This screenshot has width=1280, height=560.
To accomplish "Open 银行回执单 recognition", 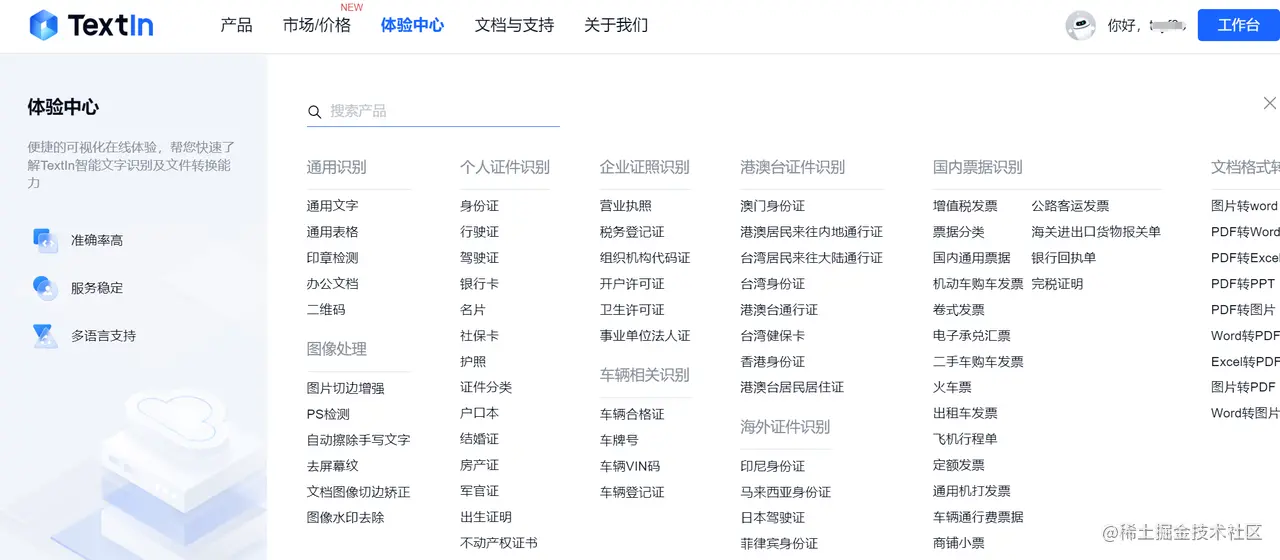I will (x=1063, y=258).
